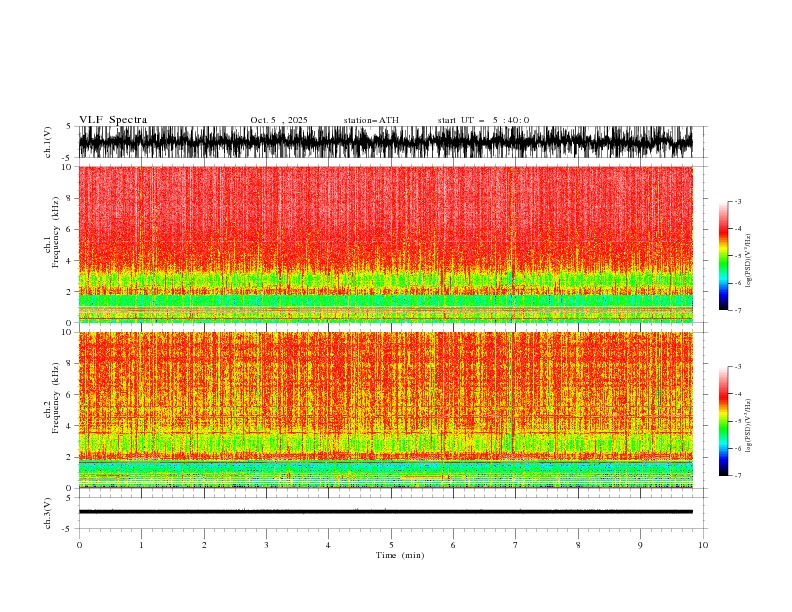The image size is (792, 612).
Task: Click inside the ch.2 spectrogram panel
Action: point(385,410)
